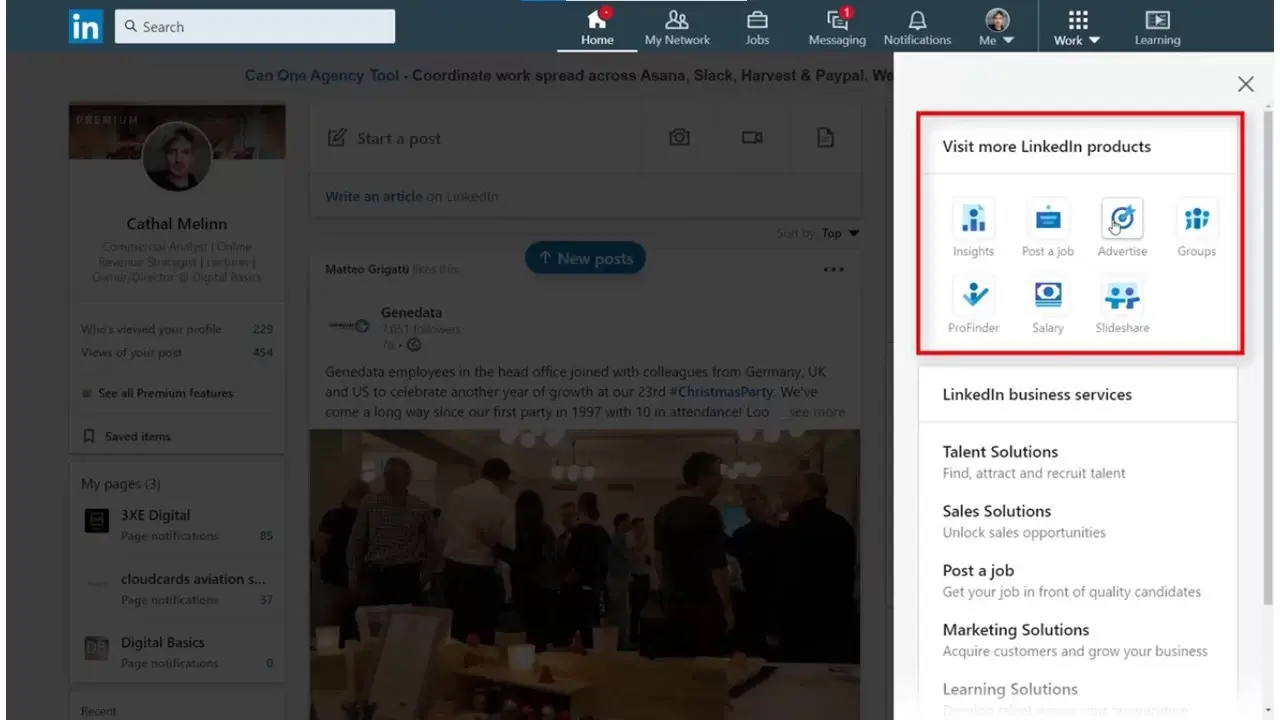Image resolution: width=1280 pixels, height=720 pixels.
Task: Open the Messaging tab
Action: pos(837,28)
